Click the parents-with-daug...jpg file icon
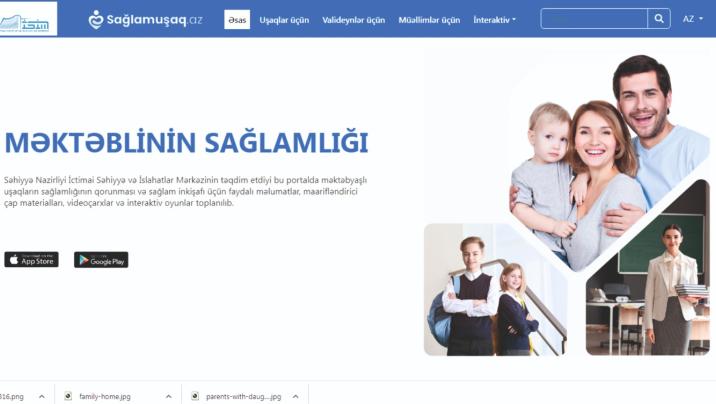Image resolution: width=716 pixels, height=404 pixels. pos(195,396)
